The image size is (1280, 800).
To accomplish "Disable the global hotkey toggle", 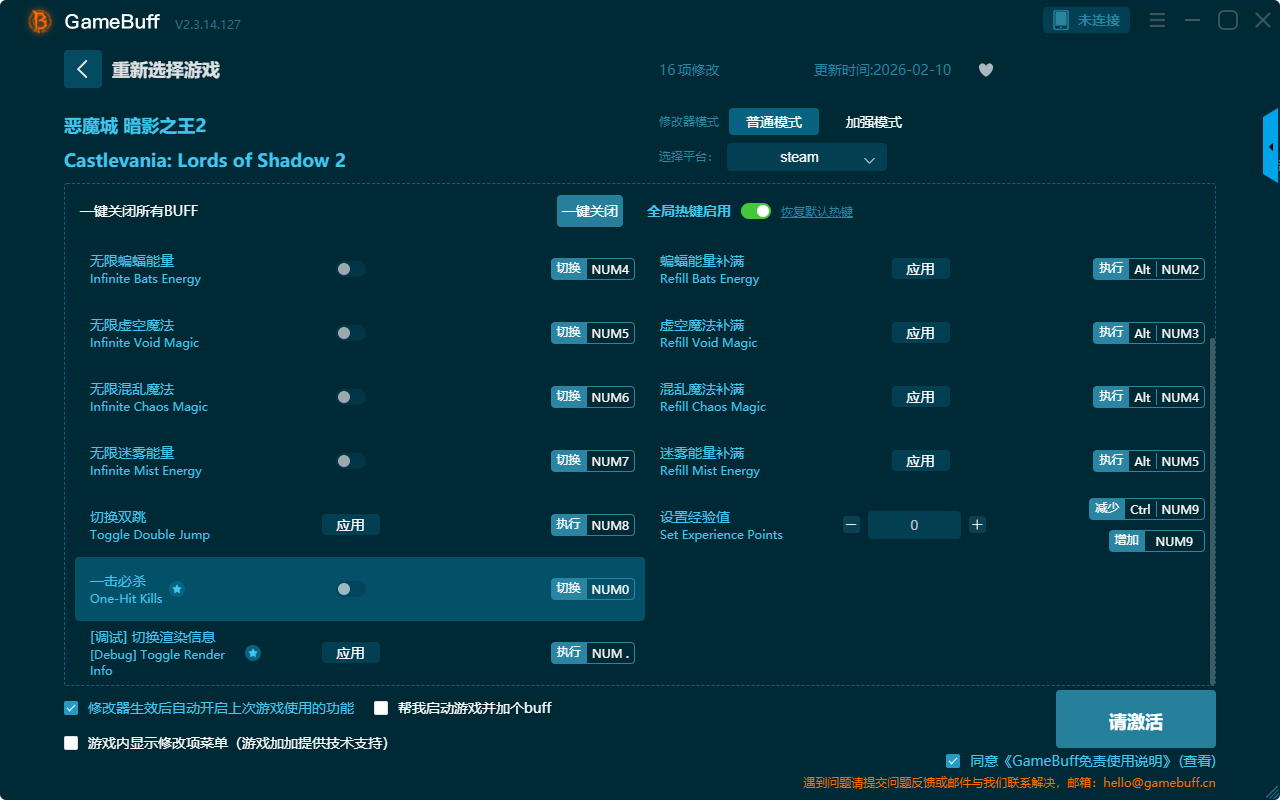I will [756, 211].
